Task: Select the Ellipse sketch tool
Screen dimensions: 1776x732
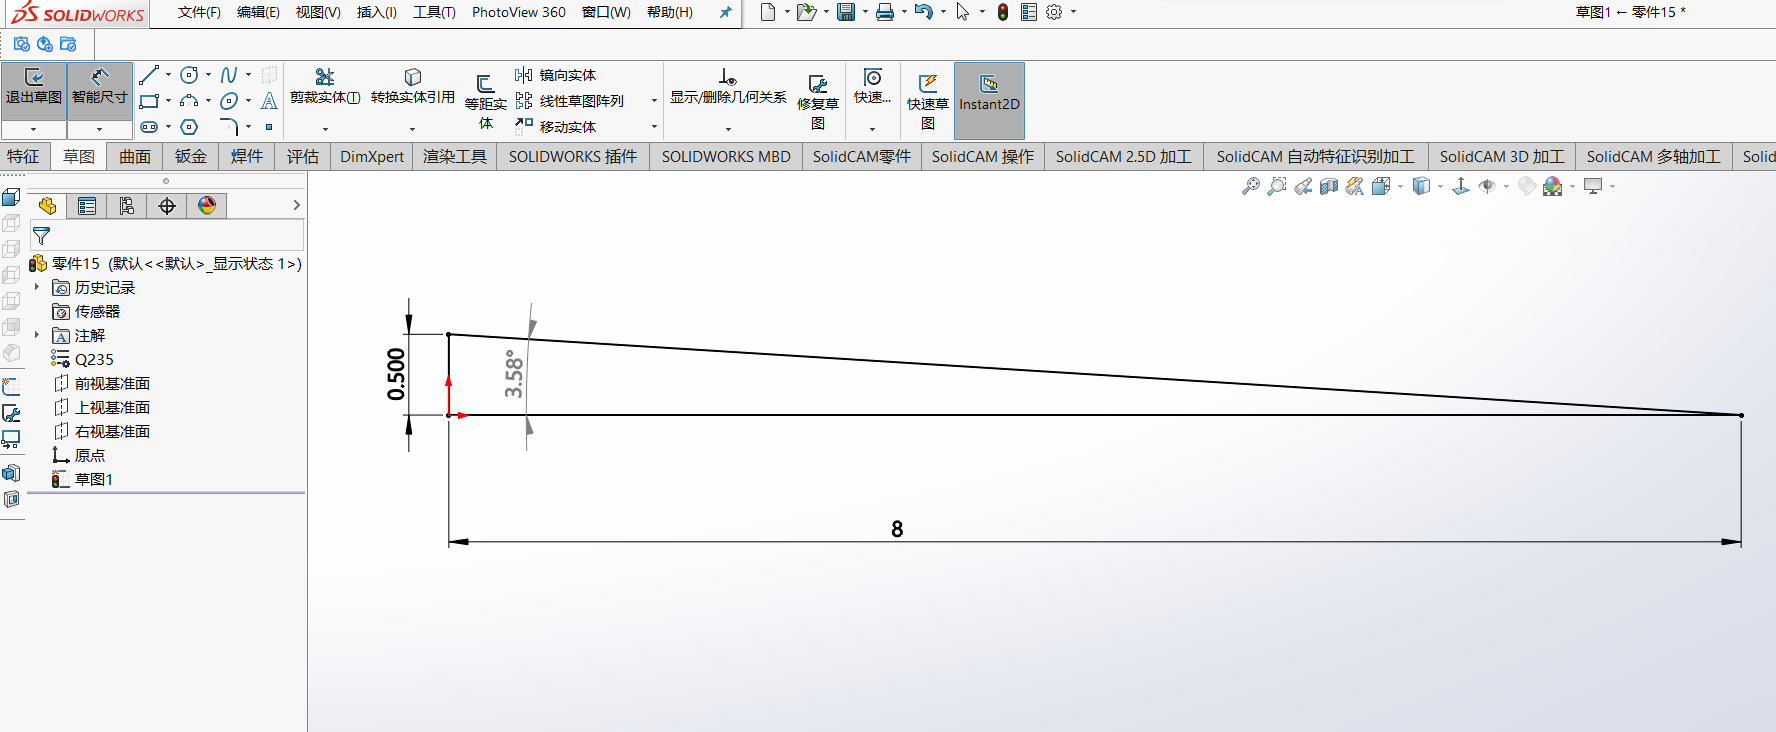Action: pyautogui.click(x=229, y=101)
